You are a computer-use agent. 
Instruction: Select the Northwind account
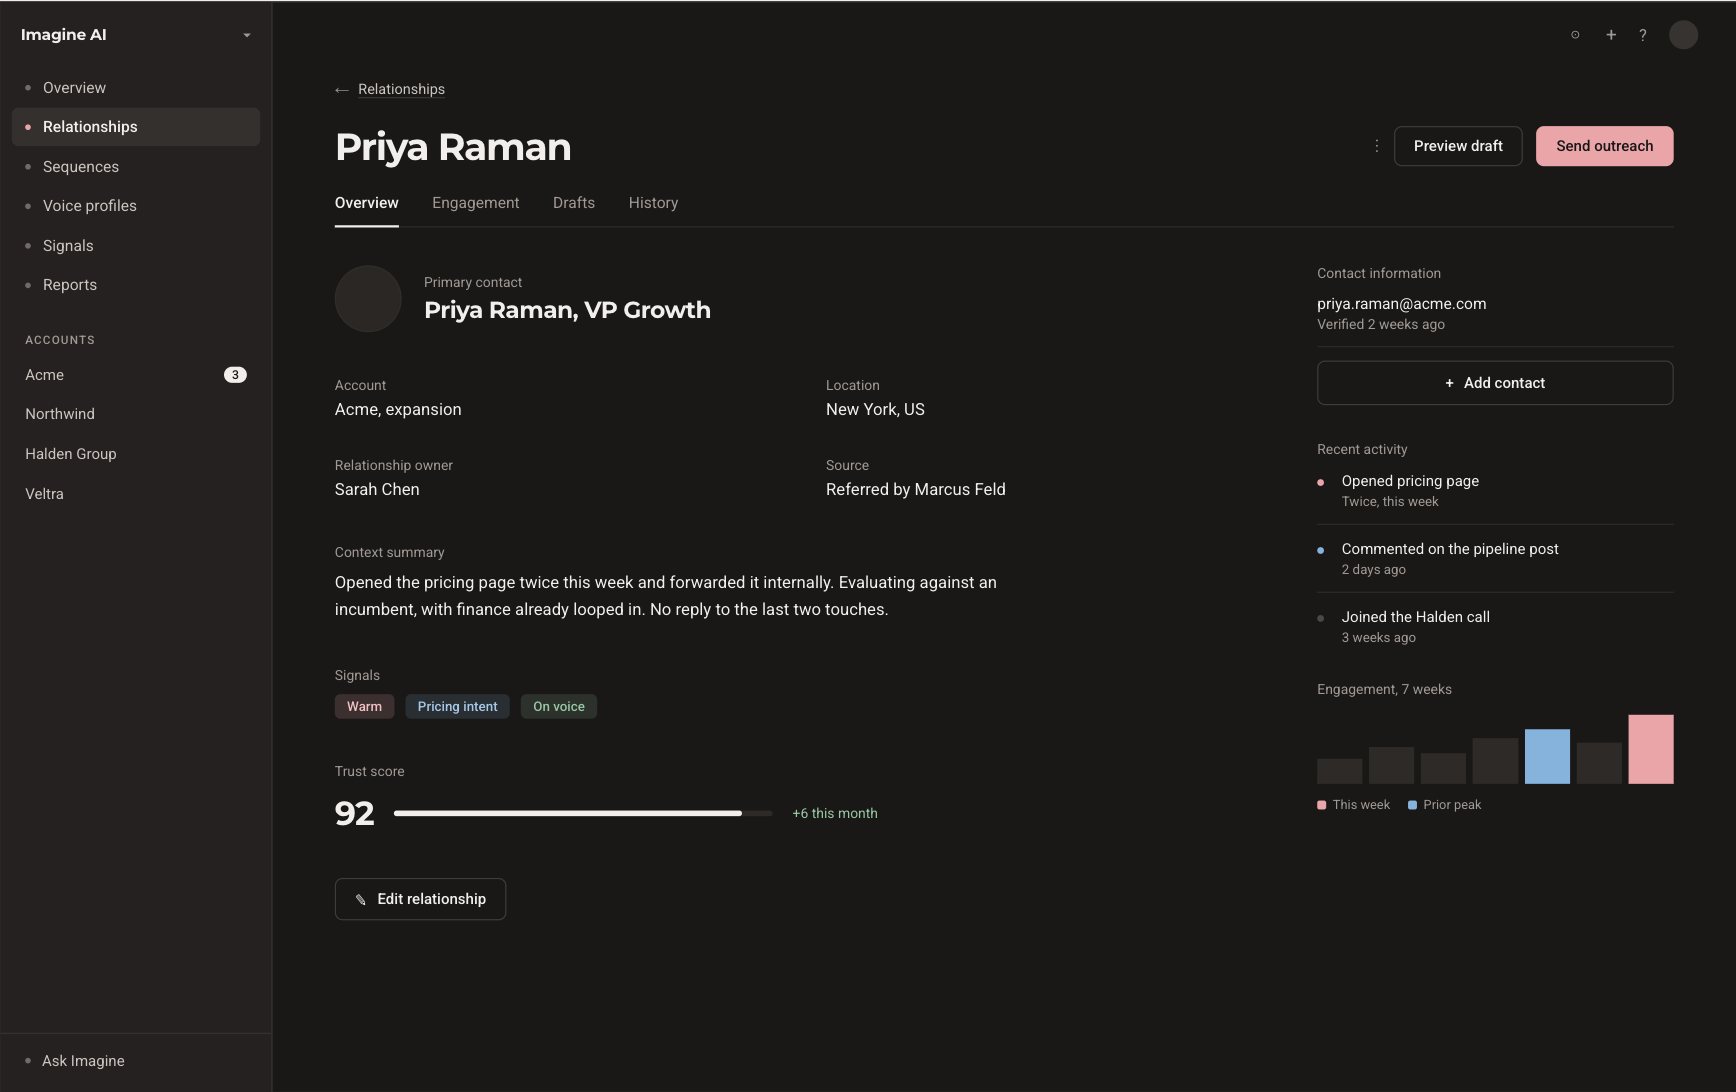pyautogui.click(x=136, y=414)
